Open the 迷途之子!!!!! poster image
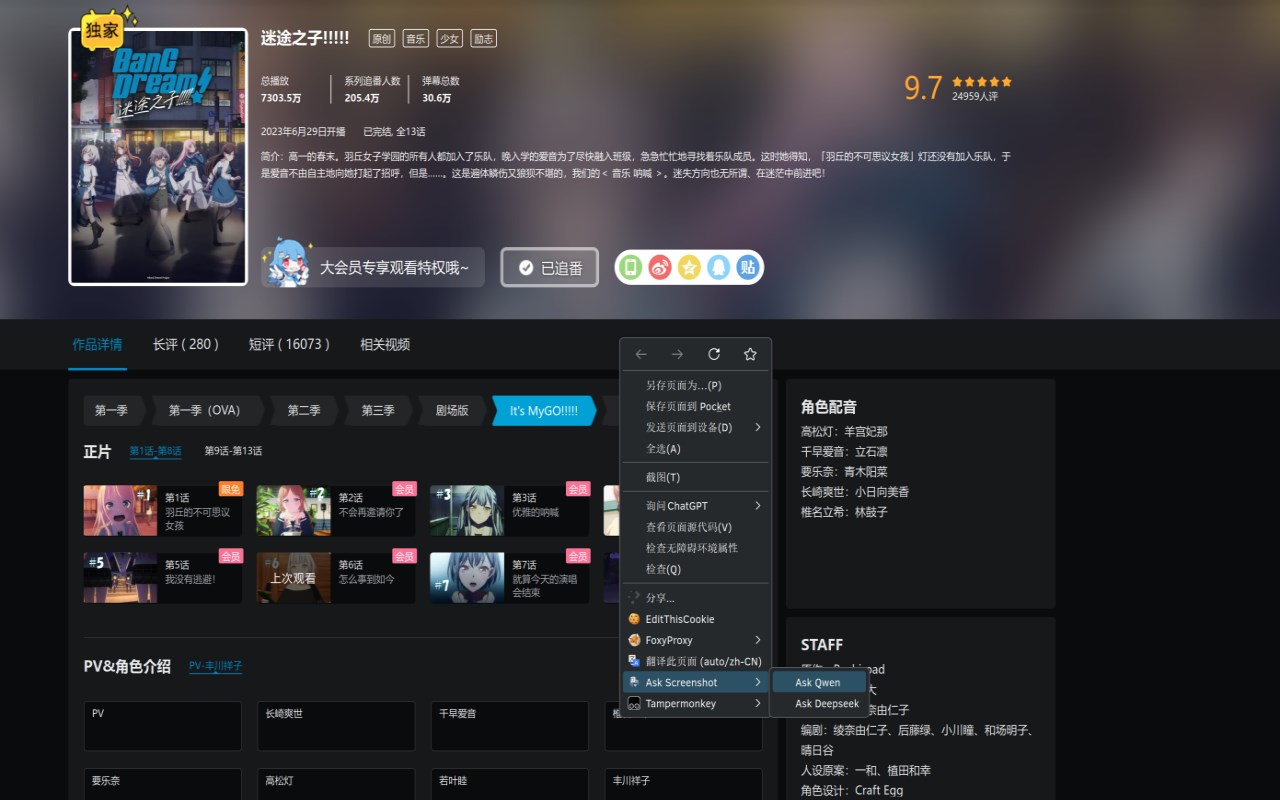1280x800 pixels. [158, 157]
